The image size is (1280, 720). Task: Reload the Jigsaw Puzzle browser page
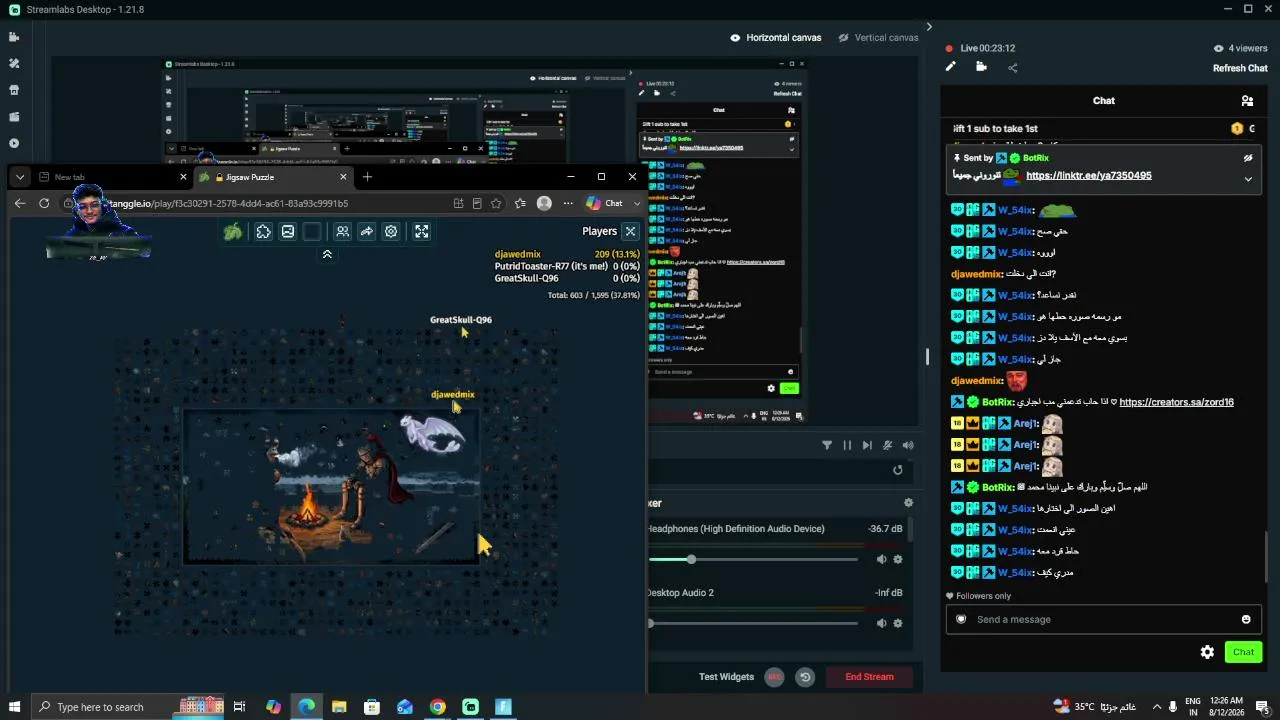[44, 203]
